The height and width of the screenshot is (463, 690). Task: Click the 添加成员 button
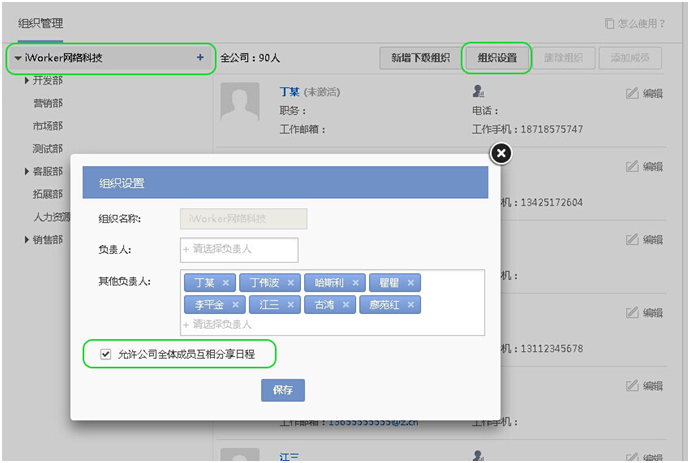coord(630,58)
